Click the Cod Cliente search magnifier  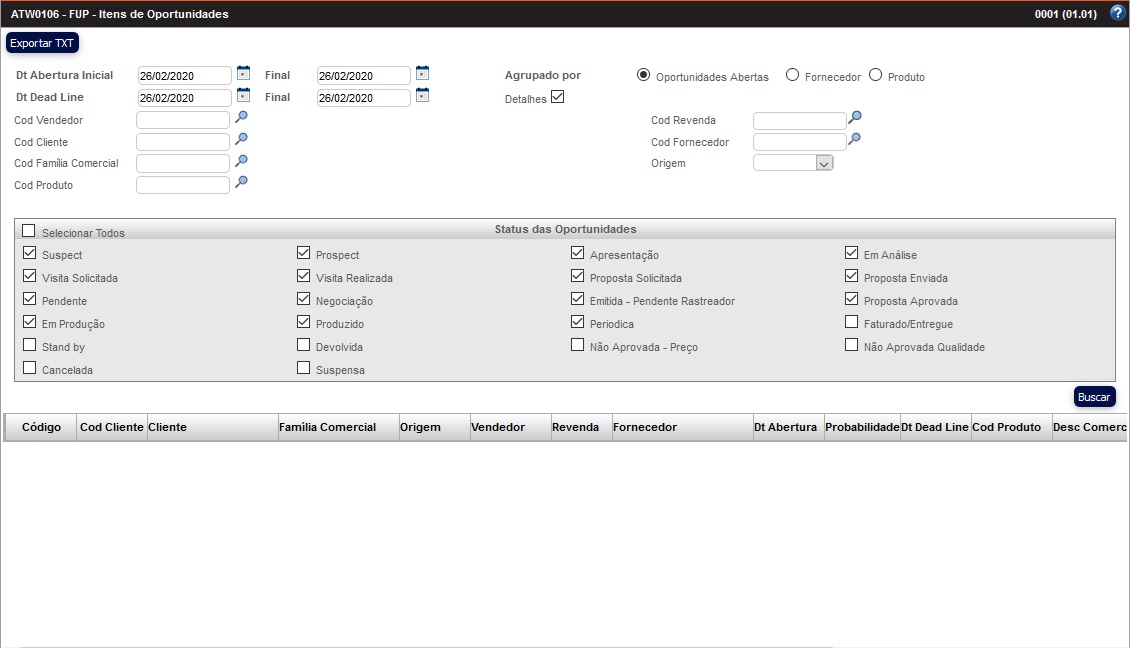tap(241, 140)
